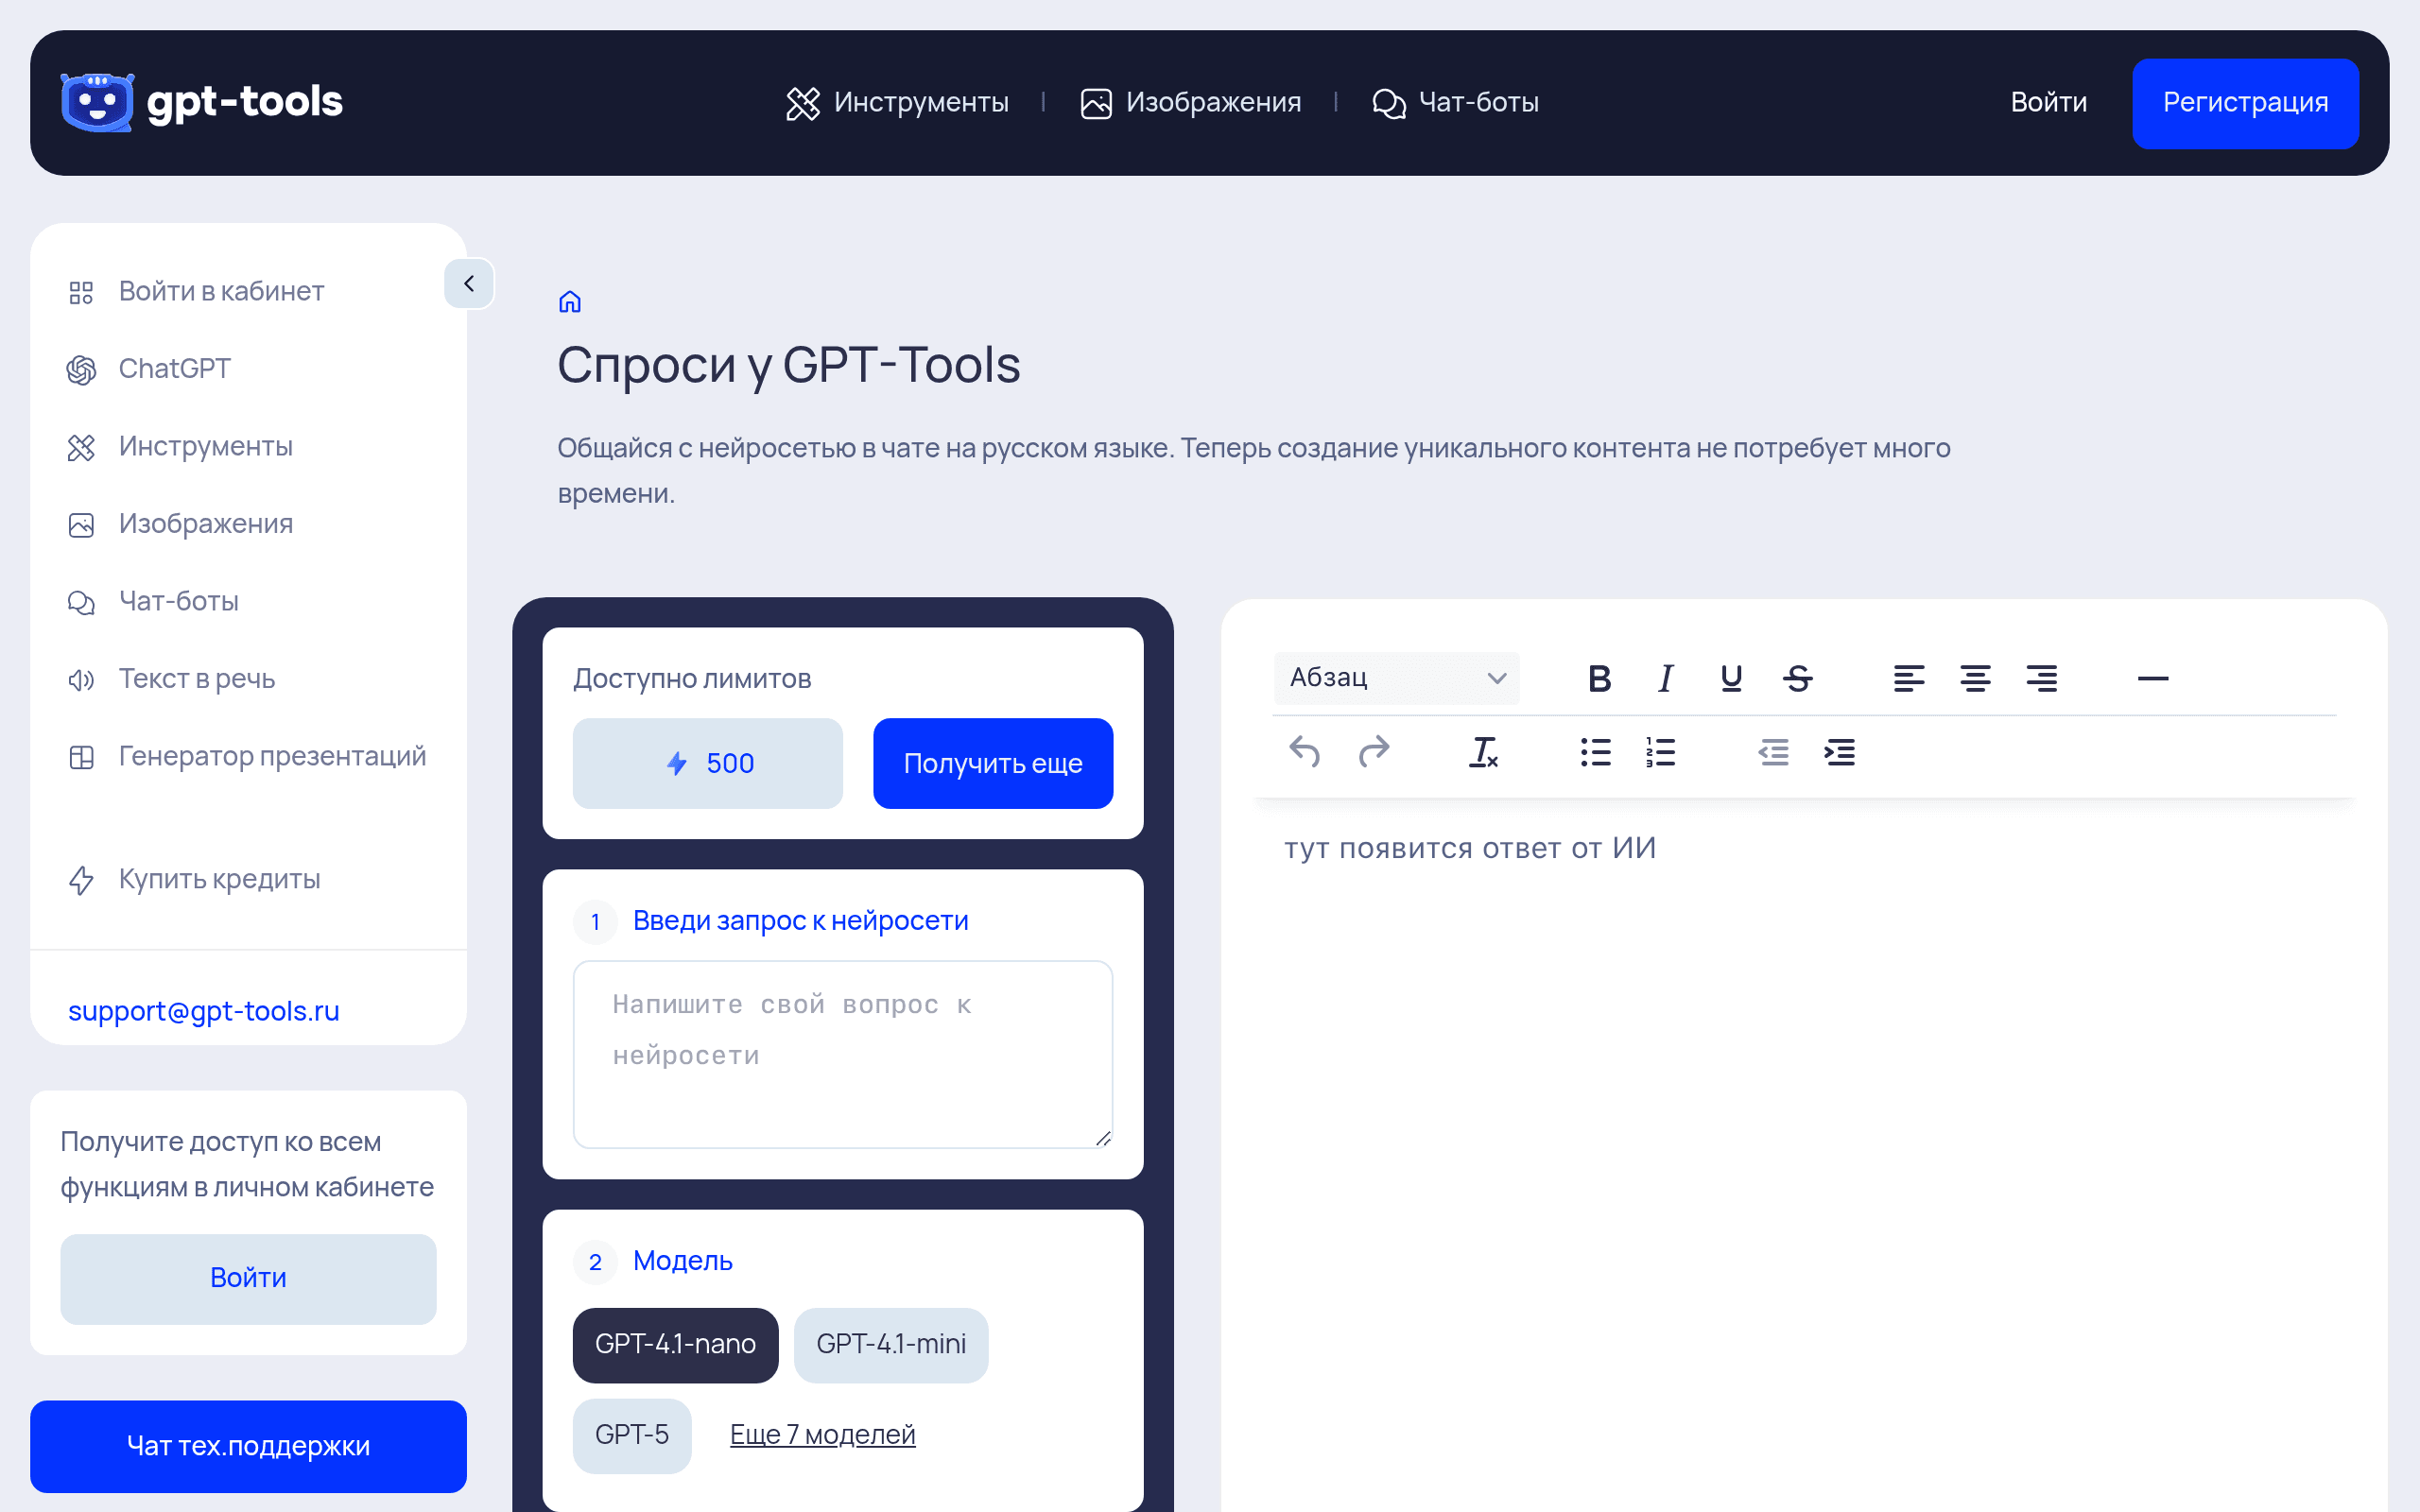2420x1512 pixels.
Task: Expand Еще 7 моделей link
Action: tap(822, 1435)
